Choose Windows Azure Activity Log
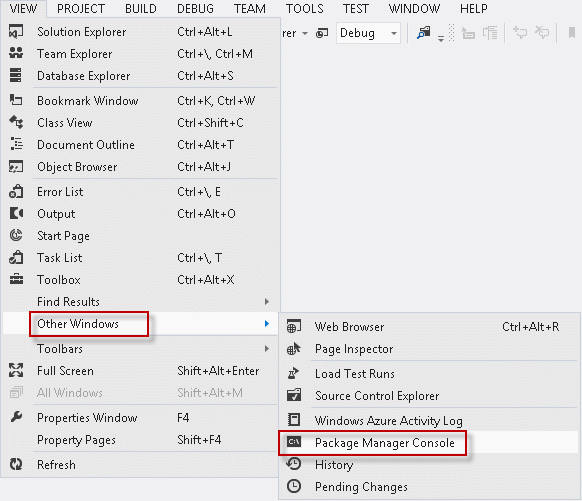The height and width of the screenshot is (501, 582). [429, 420]
